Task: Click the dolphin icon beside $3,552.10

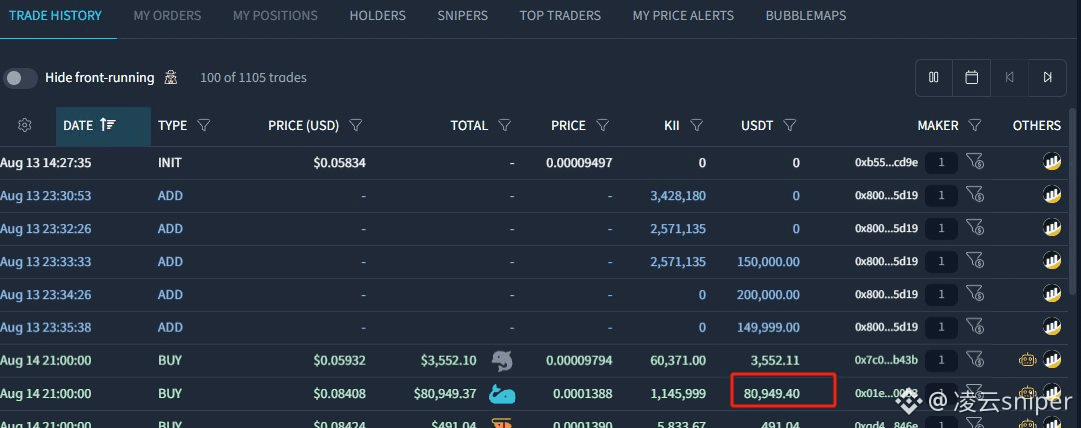Action: click(503, 360)
